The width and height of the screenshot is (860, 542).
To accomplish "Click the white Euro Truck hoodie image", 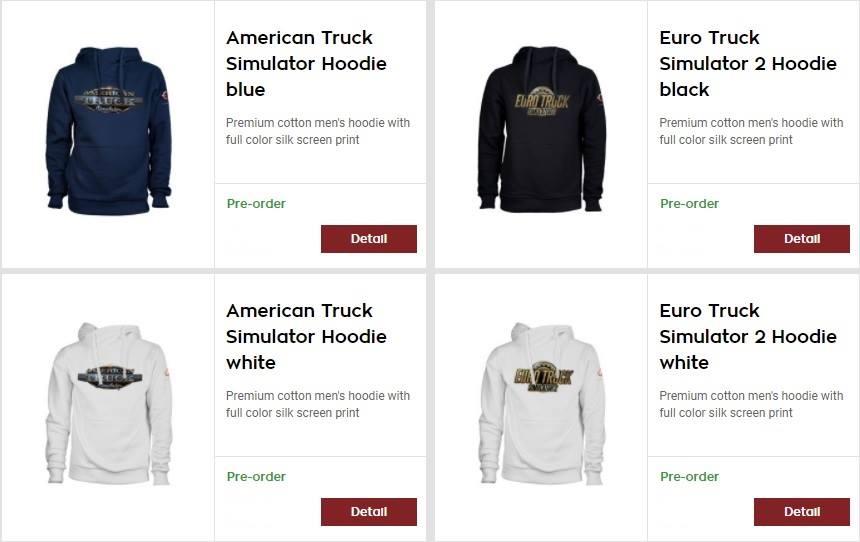I will pos(542,403).
